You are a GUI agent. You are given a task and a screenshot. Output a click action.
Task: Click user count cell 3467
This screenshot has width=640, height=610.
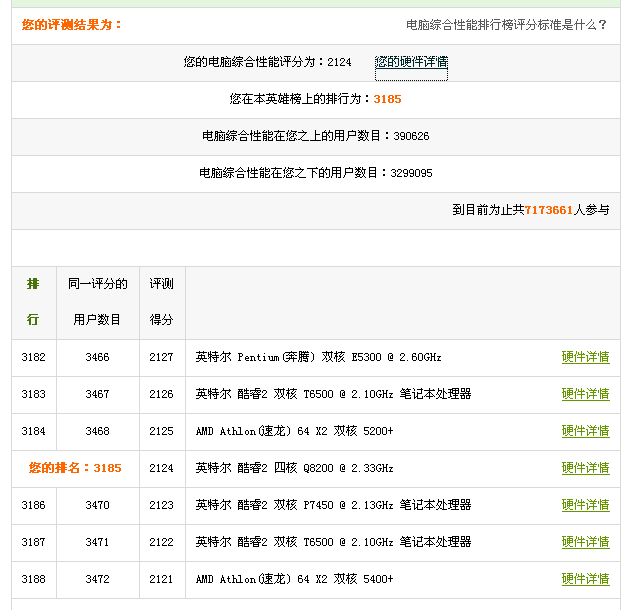(98, 394)
